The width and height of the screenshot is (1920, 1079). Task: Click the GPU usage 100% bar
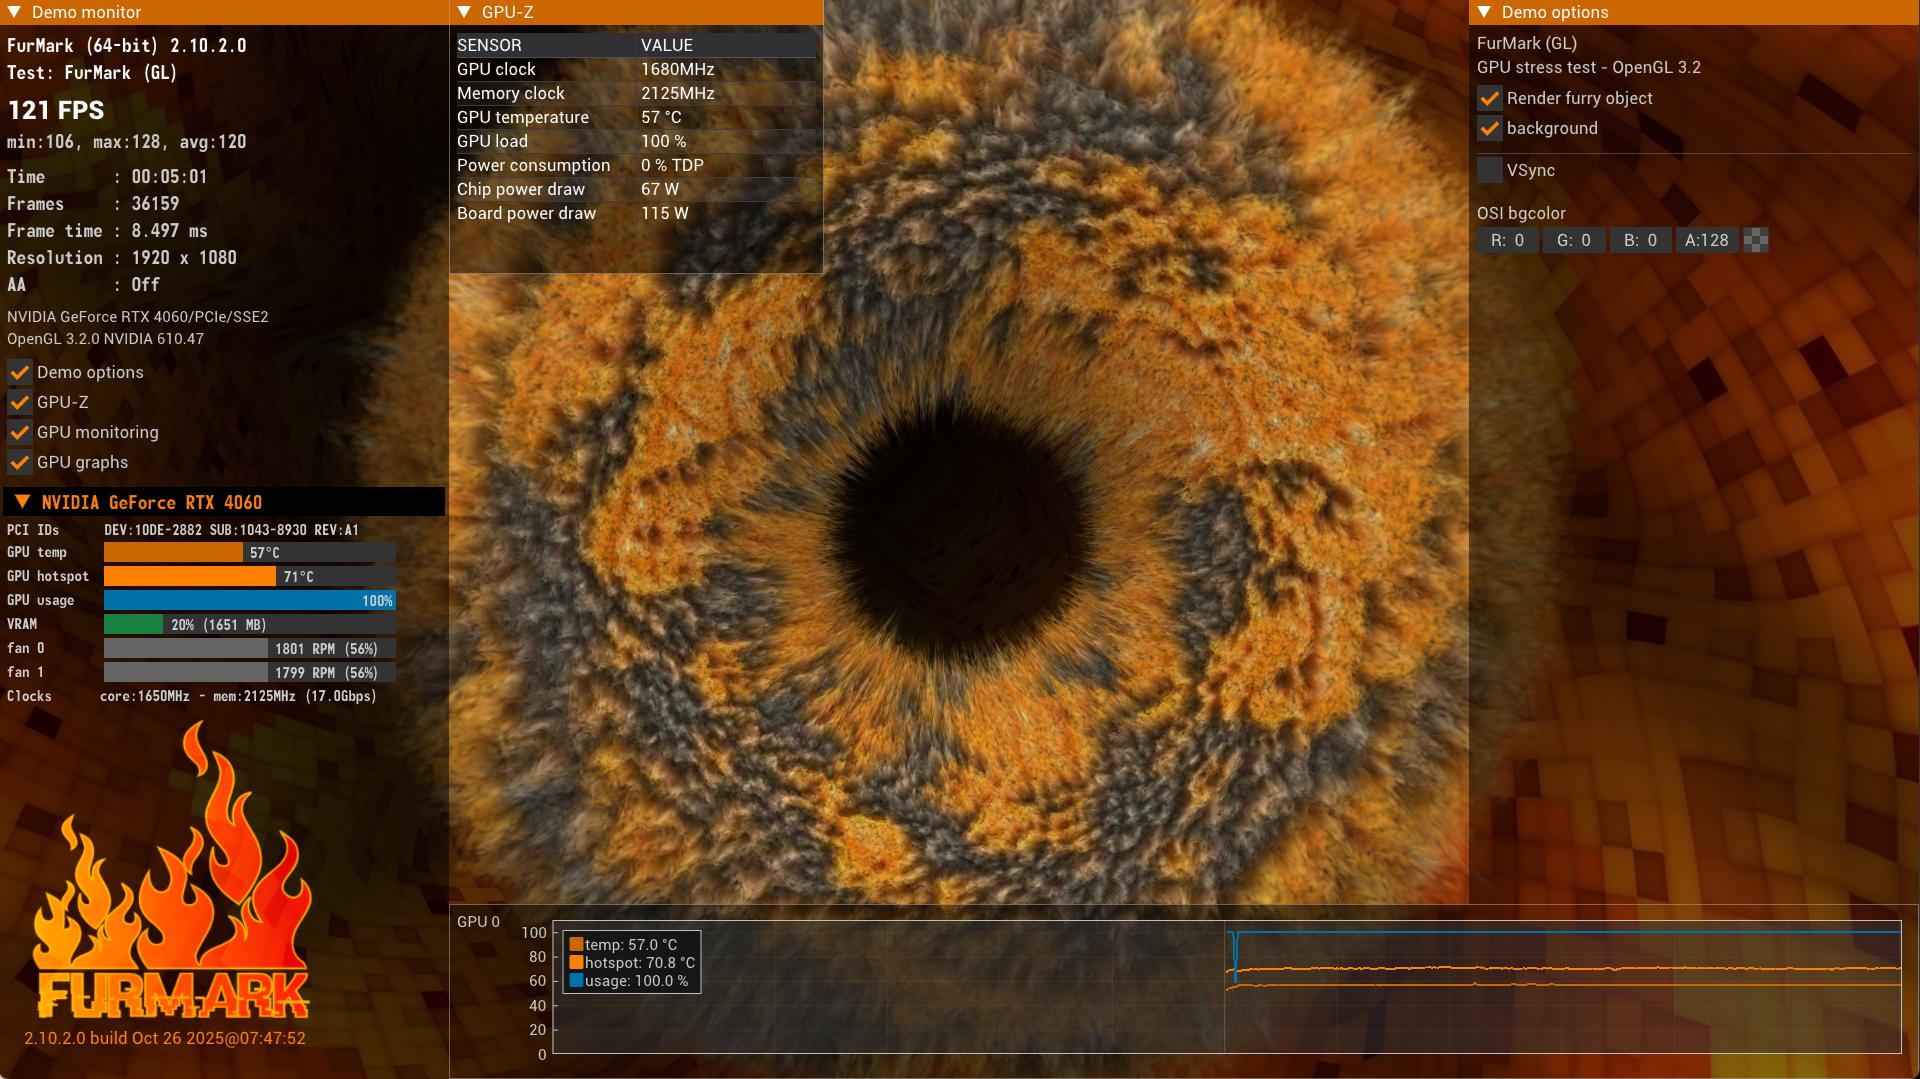pyautogui.click(x=250, y=600)
